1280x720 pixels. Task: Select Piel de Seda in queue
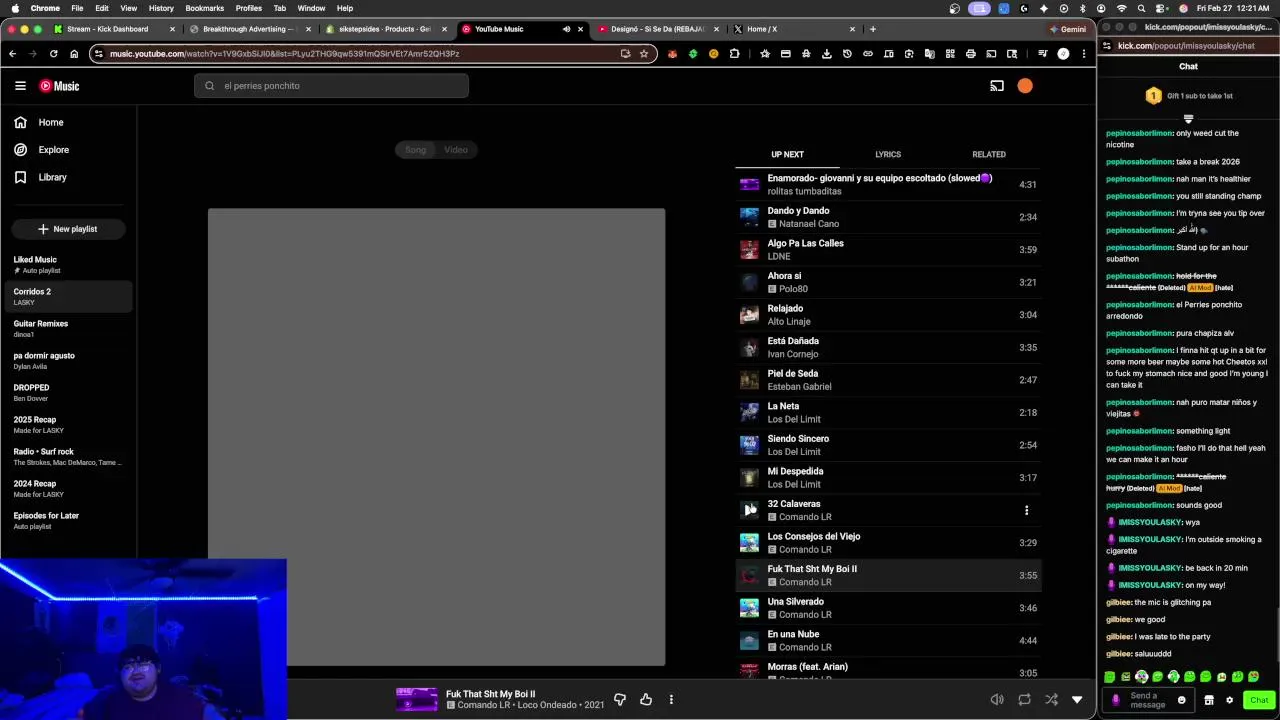tap(888, 380)
